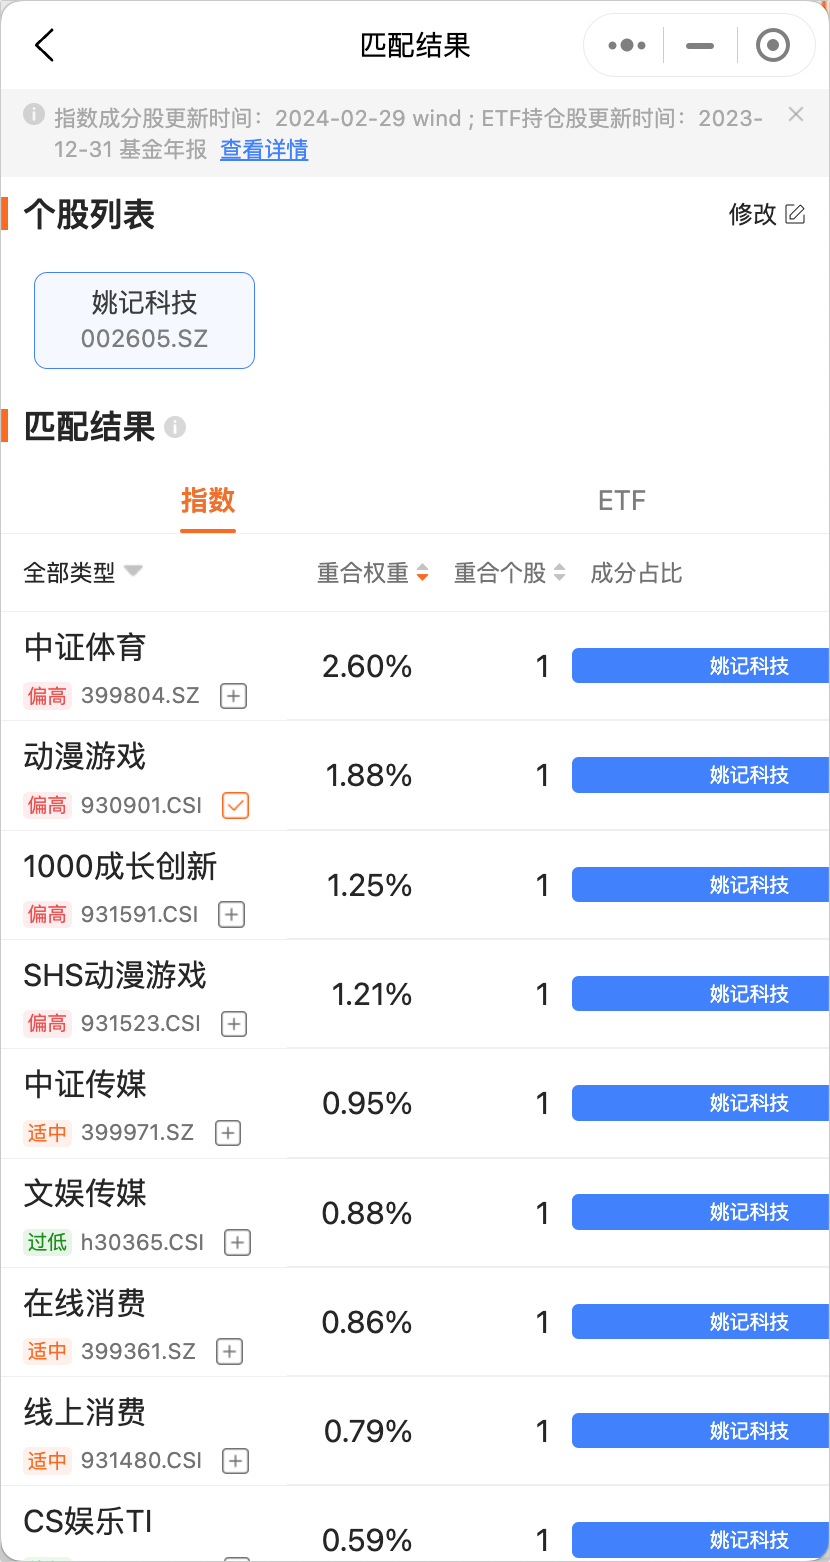Image resolution: width=830 pixels, height=1562 pixels.
Task: Open the three-dot more options menu
Action: [627, 46]
